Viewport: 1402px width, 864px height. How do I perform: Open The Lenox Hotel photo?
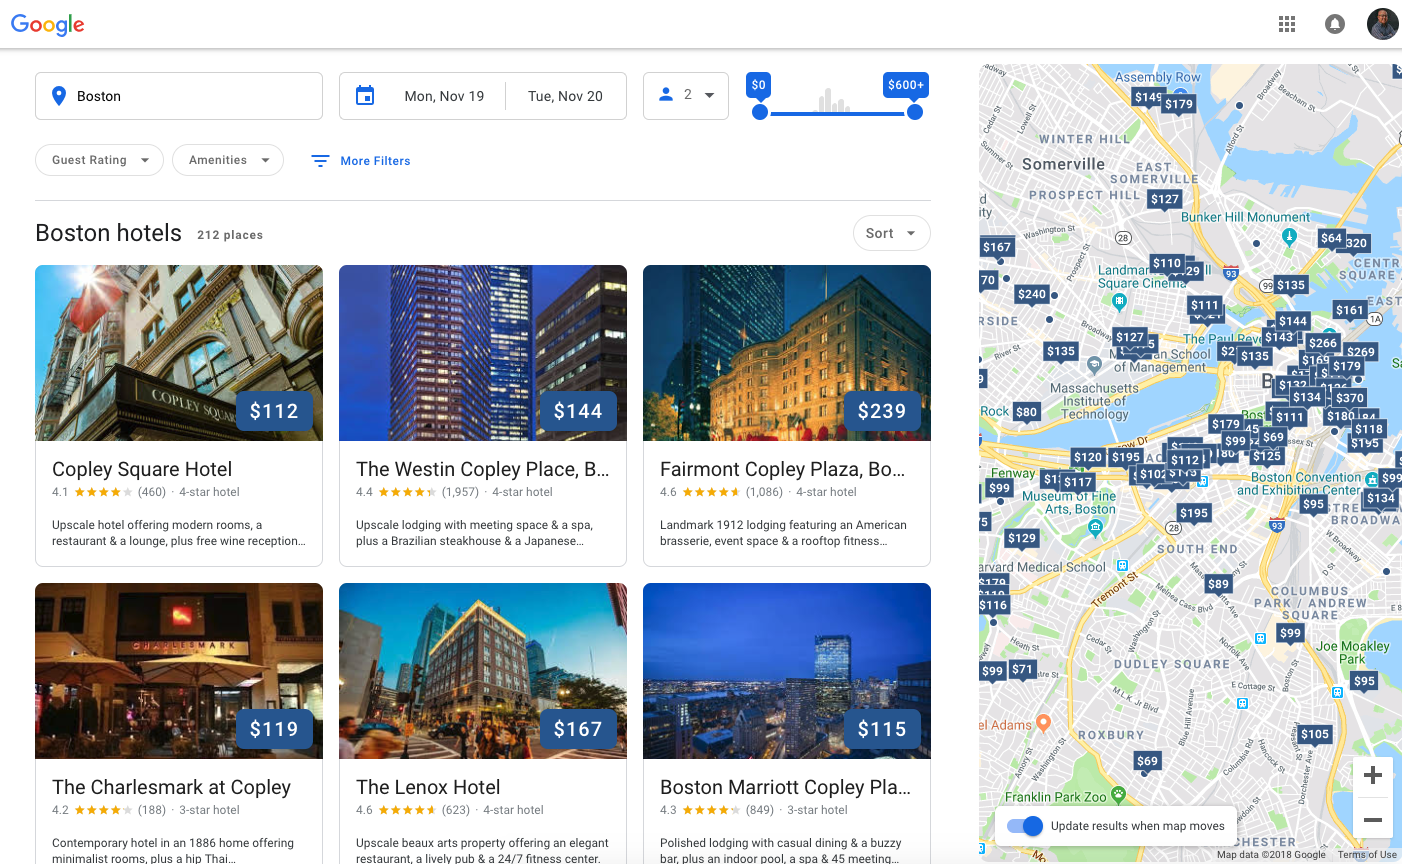pyautogui.click(x=483, y=671)
